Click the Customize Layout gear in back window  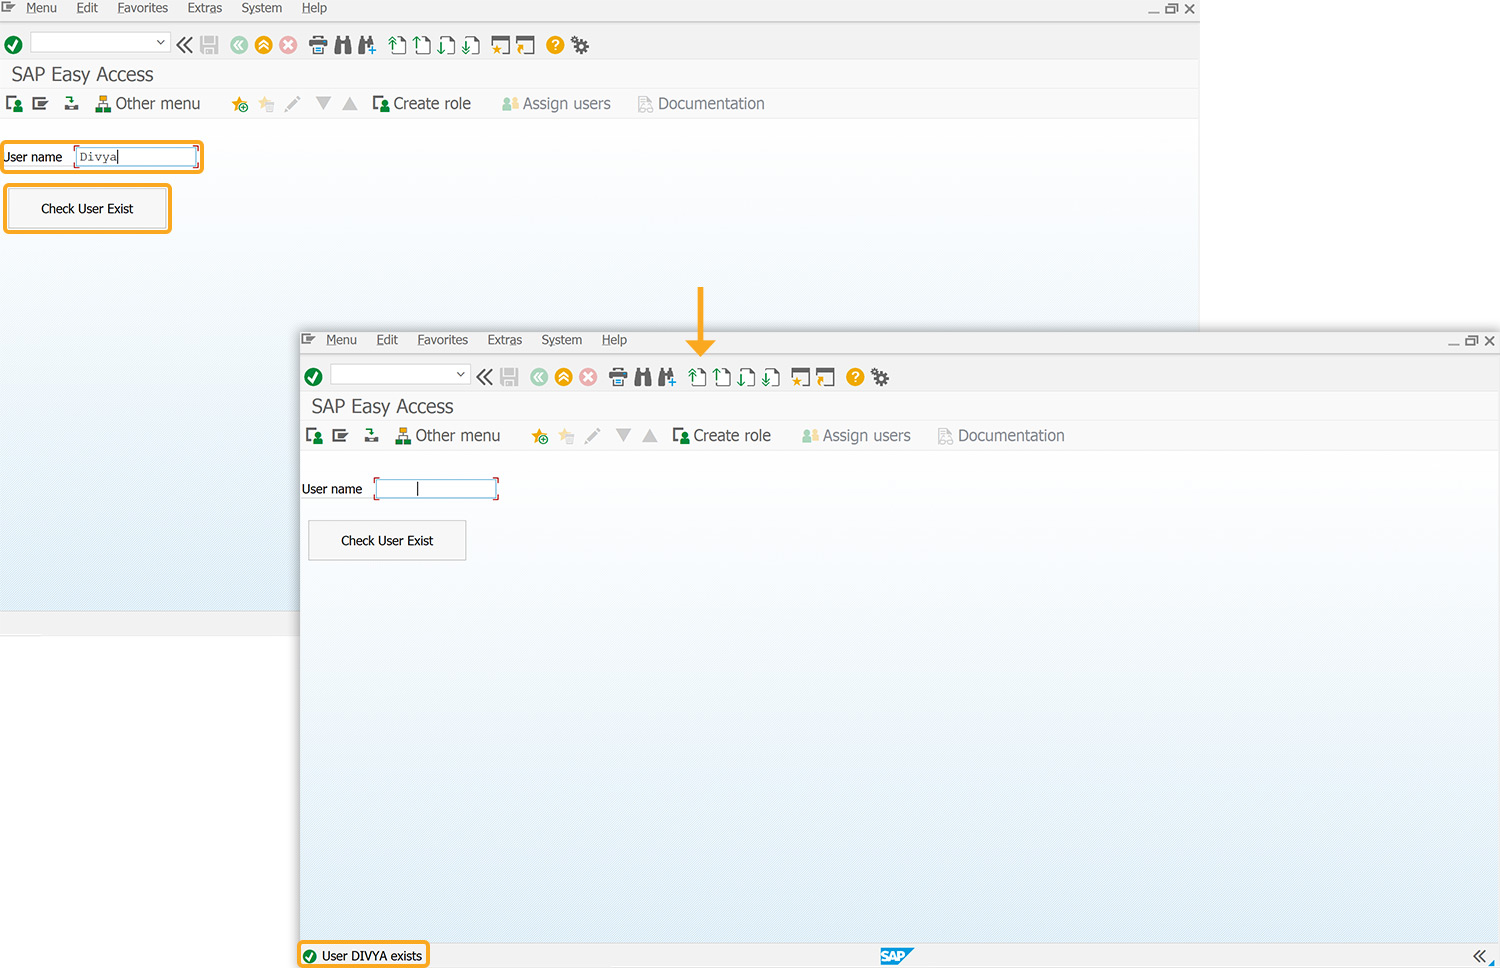point(580,45)
